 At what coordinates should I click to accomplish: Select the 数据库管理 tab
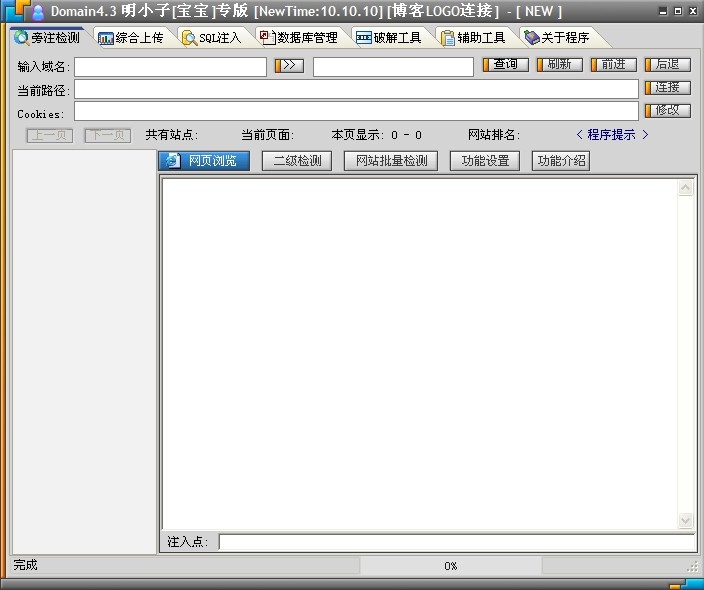pyautogui.click(x=299, y=38)
